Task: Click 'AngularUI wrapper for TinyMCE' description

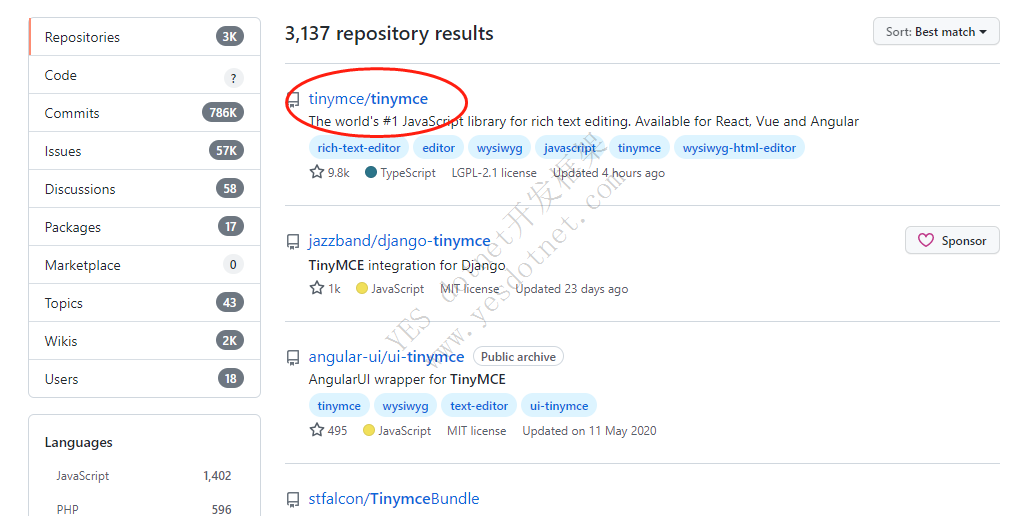Action: [x=407, y=379]
